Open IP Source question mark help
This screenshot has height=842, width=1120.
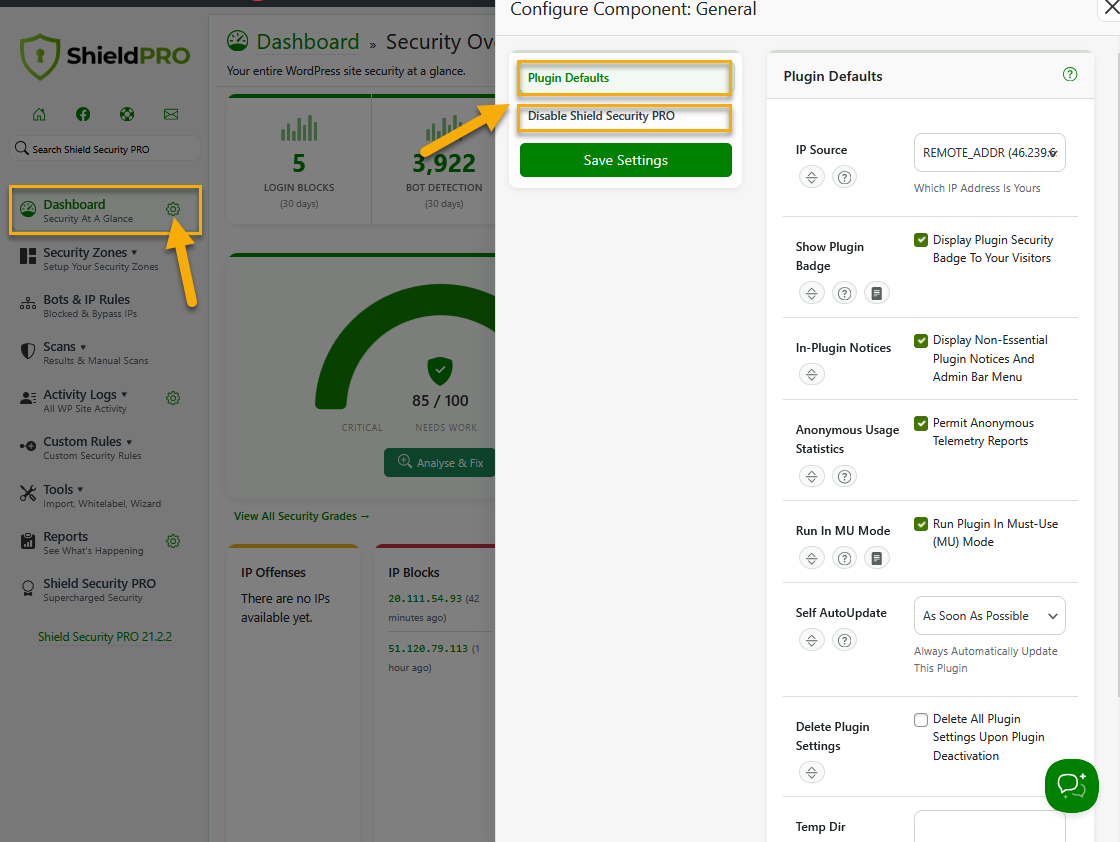pos(844,177)
